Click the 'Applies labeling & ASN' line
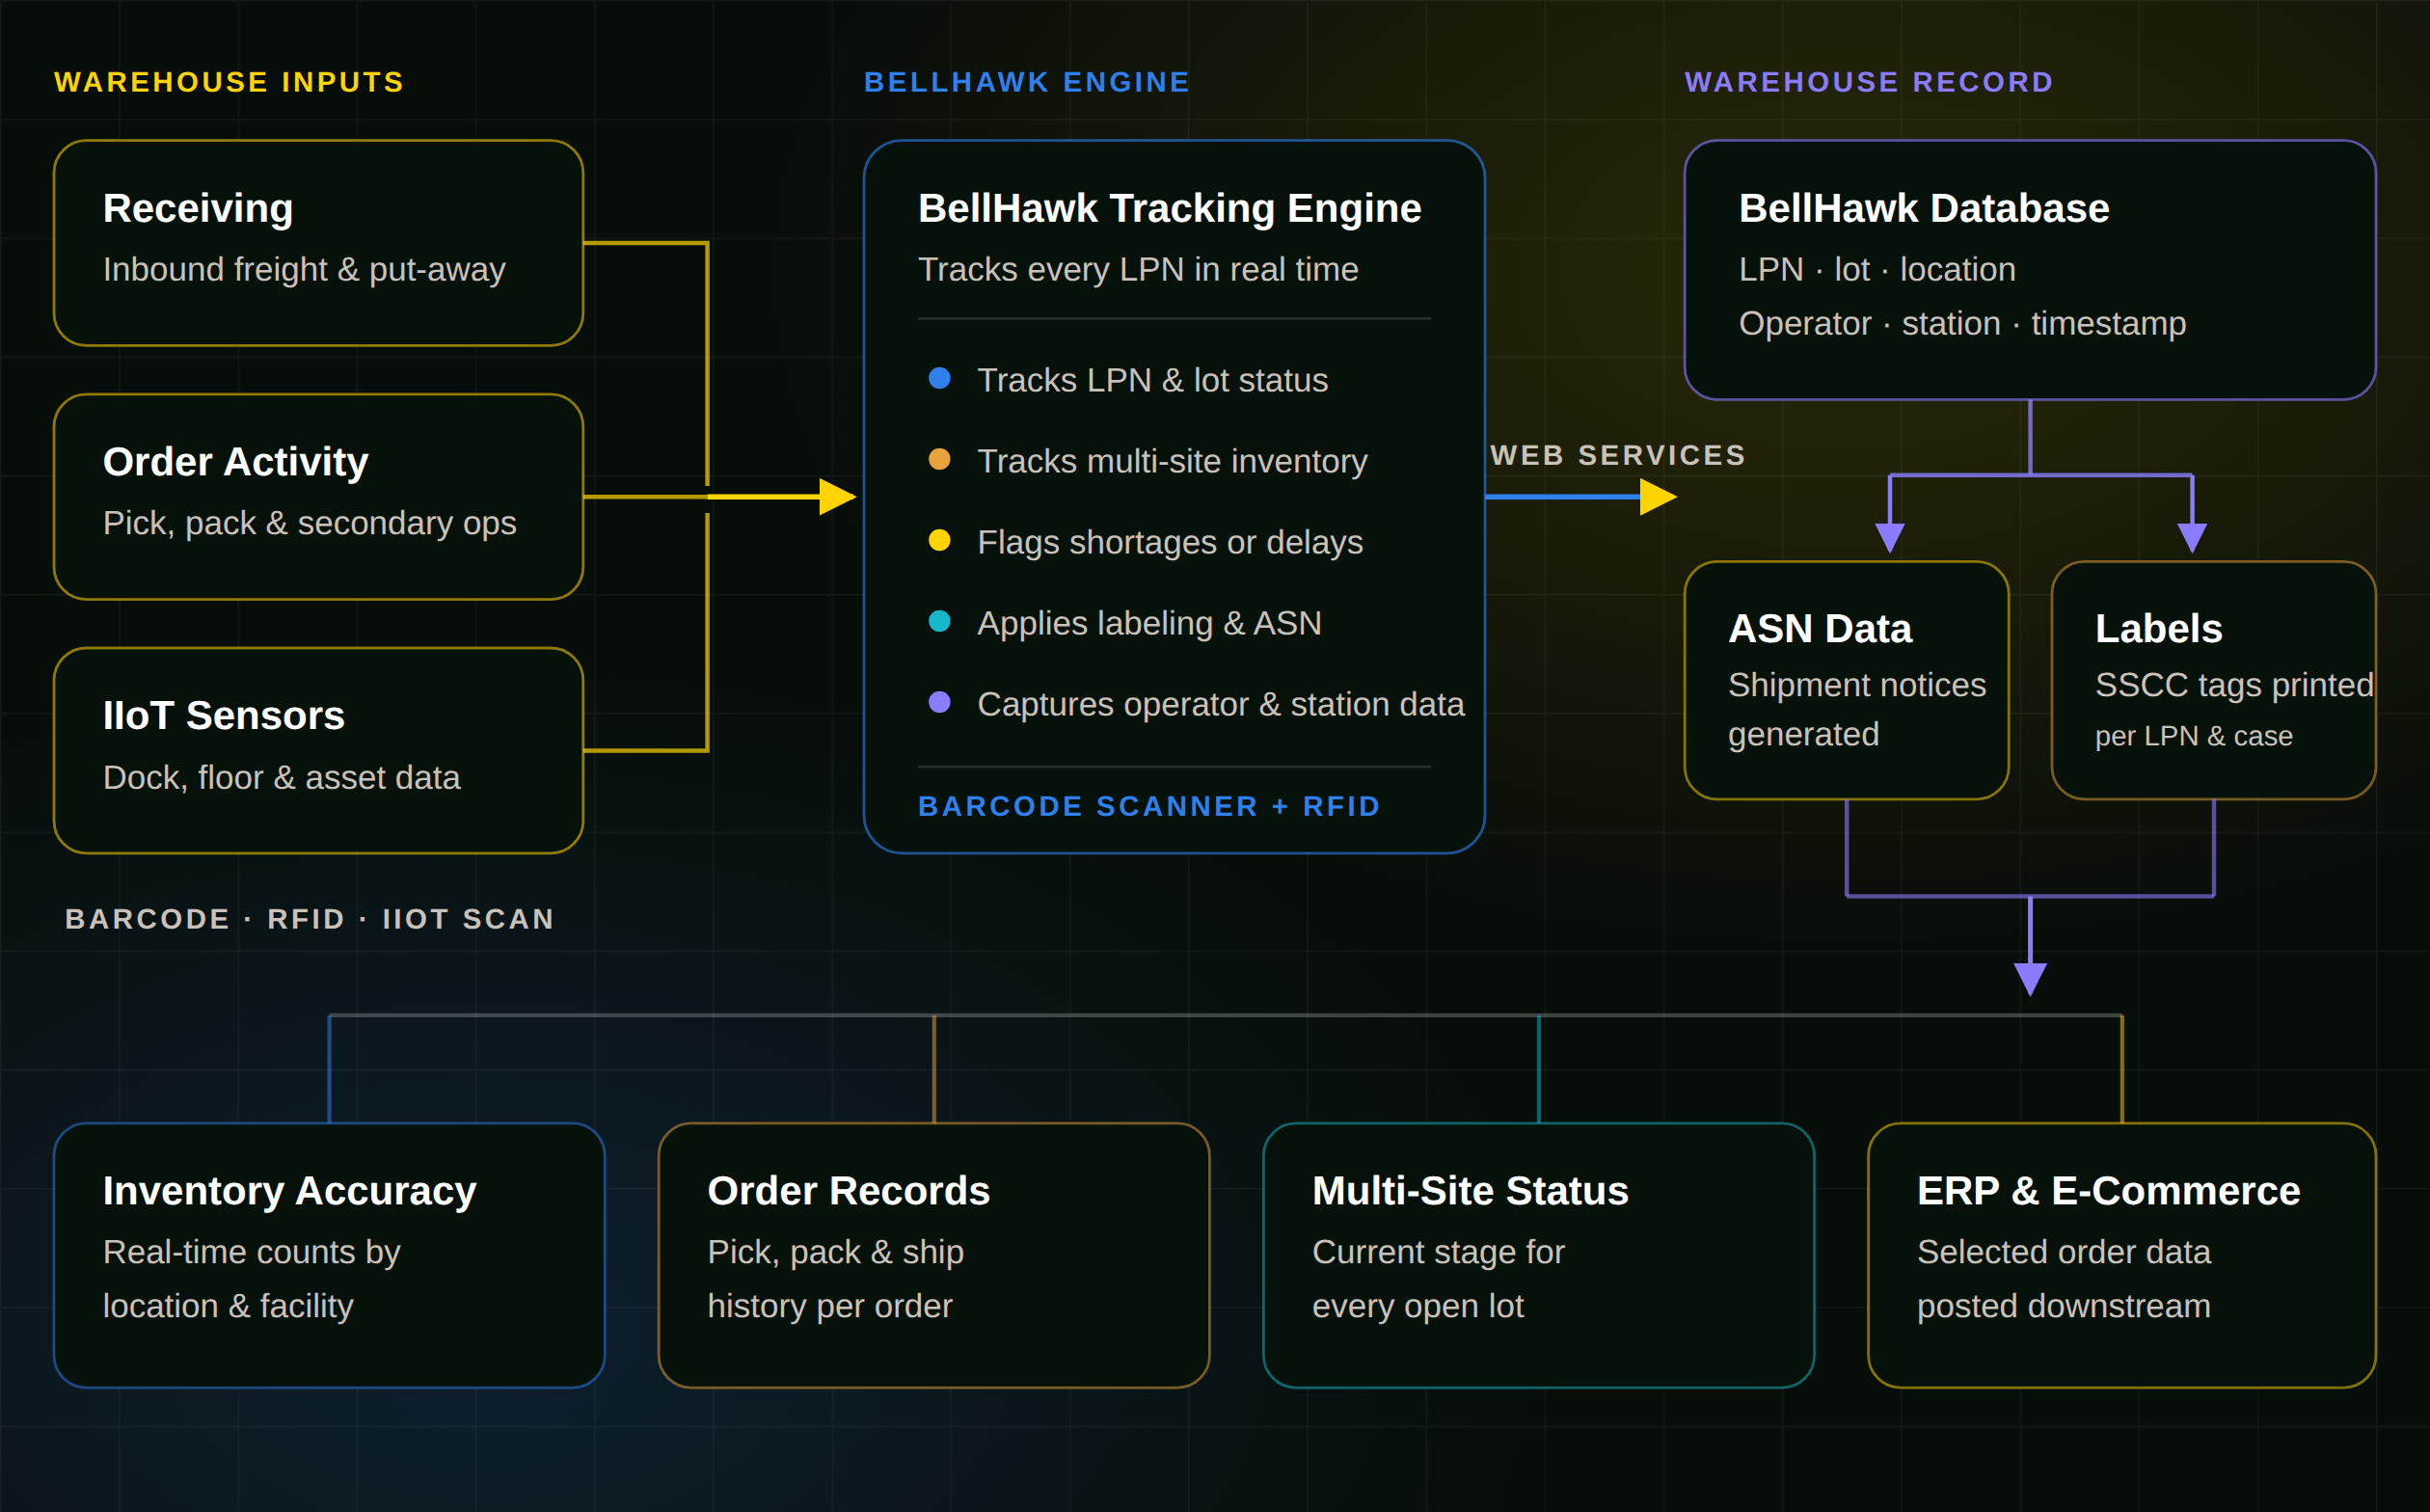2430x1512 pixels. click(x=1149, y=623)
